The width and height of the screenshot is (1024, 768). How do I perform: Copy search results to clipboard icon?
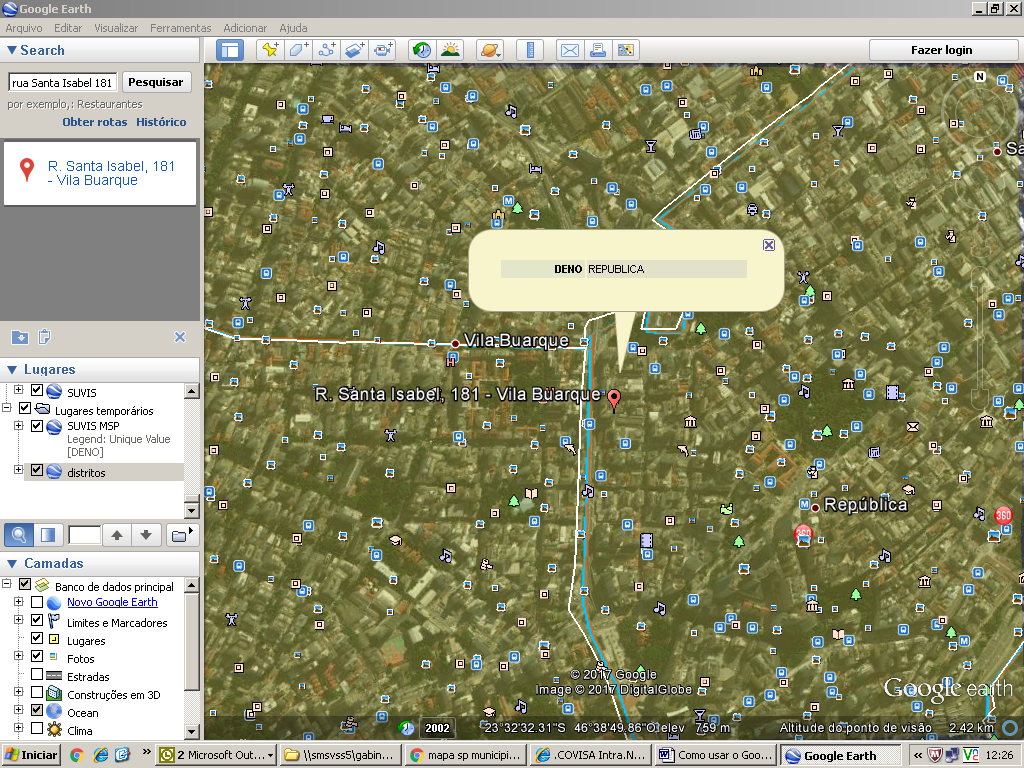click(x=44, y=337)
